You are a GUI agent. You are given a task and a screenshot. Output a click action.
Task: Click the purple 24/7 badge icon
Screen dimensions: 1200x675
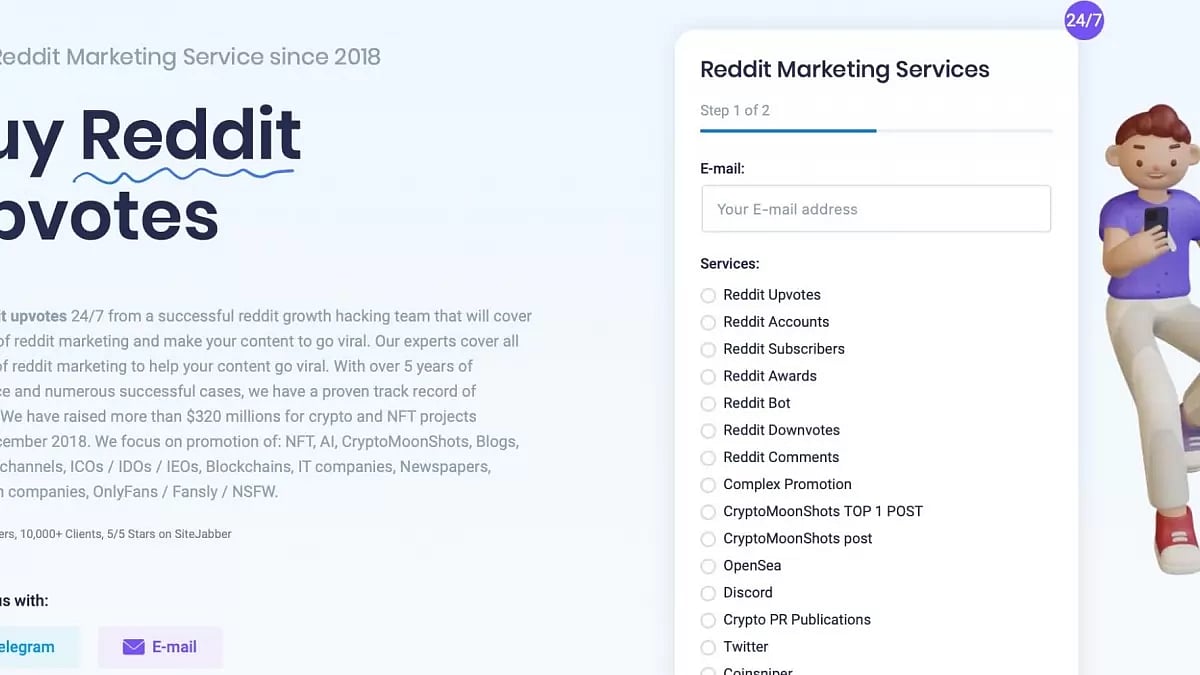tap(1084, 20)
